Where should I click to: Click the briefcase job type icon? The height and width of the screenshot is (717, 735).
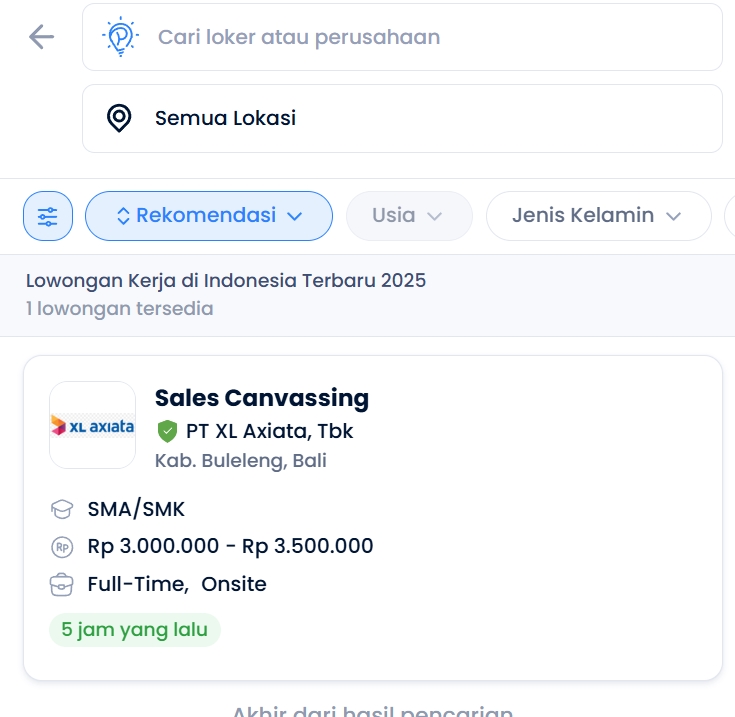click(61, 585)
